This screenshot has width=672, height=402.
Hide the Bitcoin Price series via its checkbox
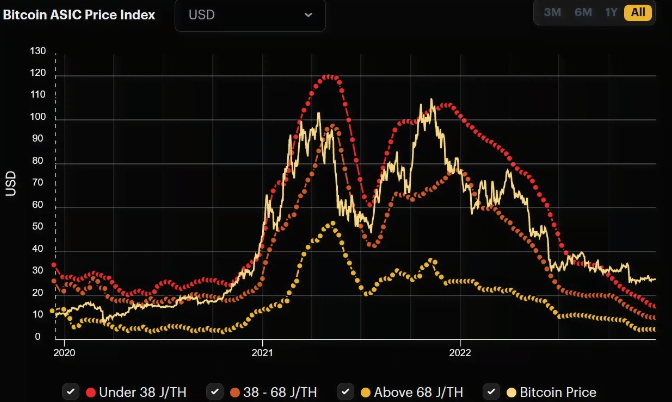pos(492,391)
